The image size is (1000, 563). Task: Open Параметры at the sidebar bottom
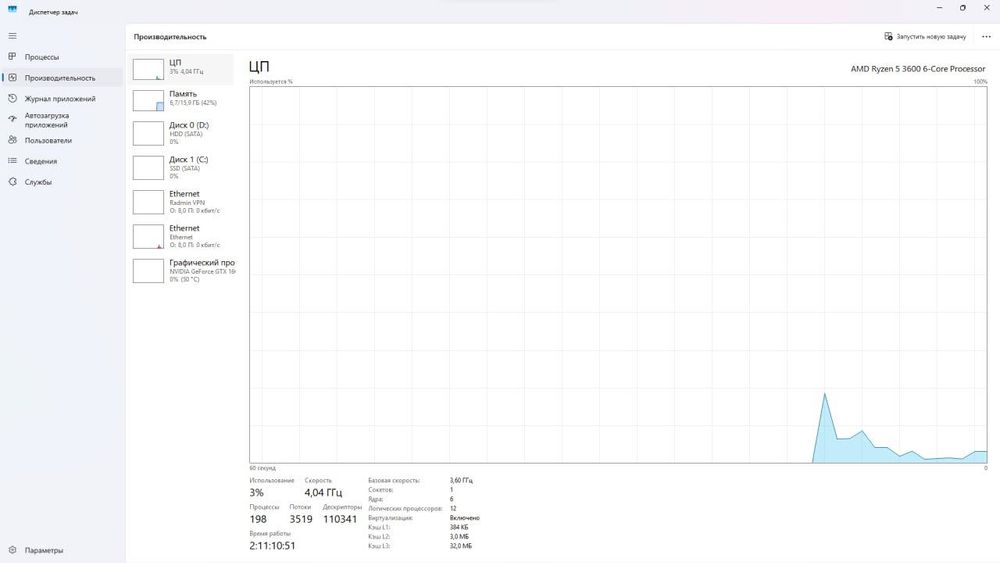(x=61, y=550)
